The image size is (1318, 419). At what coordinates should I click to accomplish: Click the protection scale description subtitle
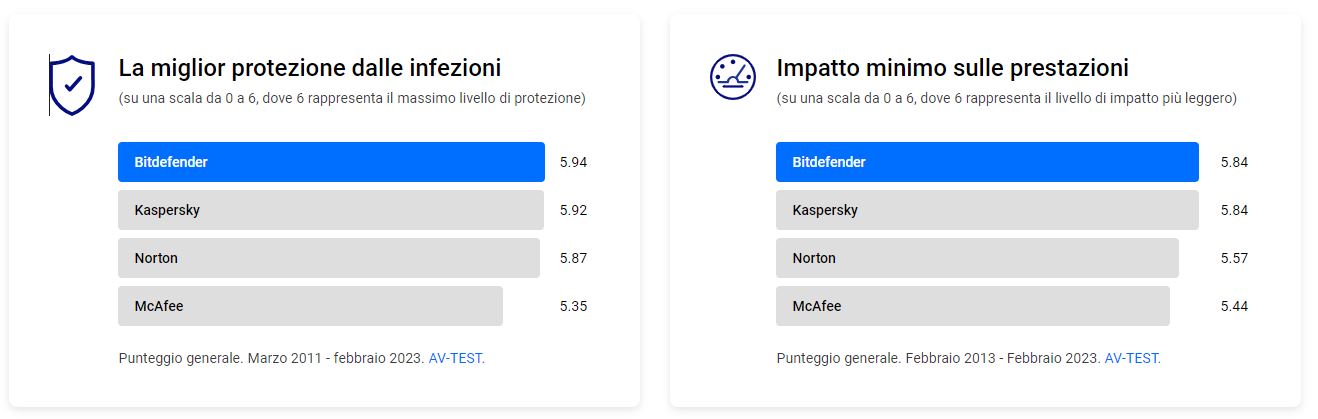click(x=352, y=99)
